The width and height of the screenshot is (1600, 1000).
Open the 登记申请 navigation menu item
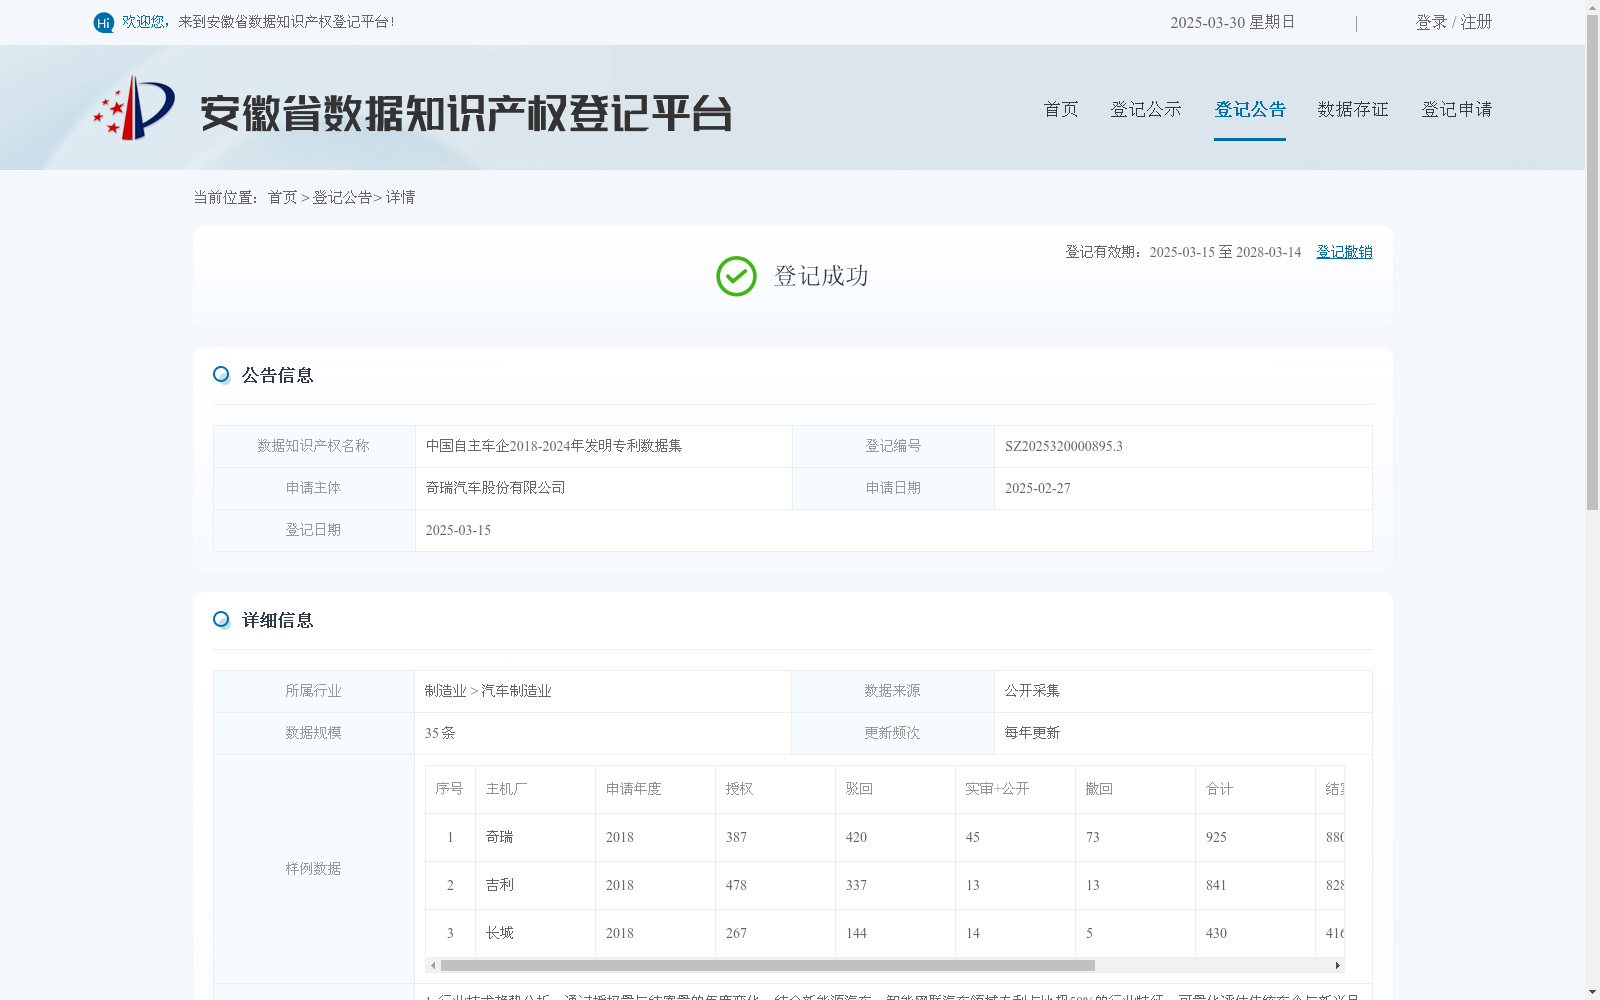point(1456,109)
